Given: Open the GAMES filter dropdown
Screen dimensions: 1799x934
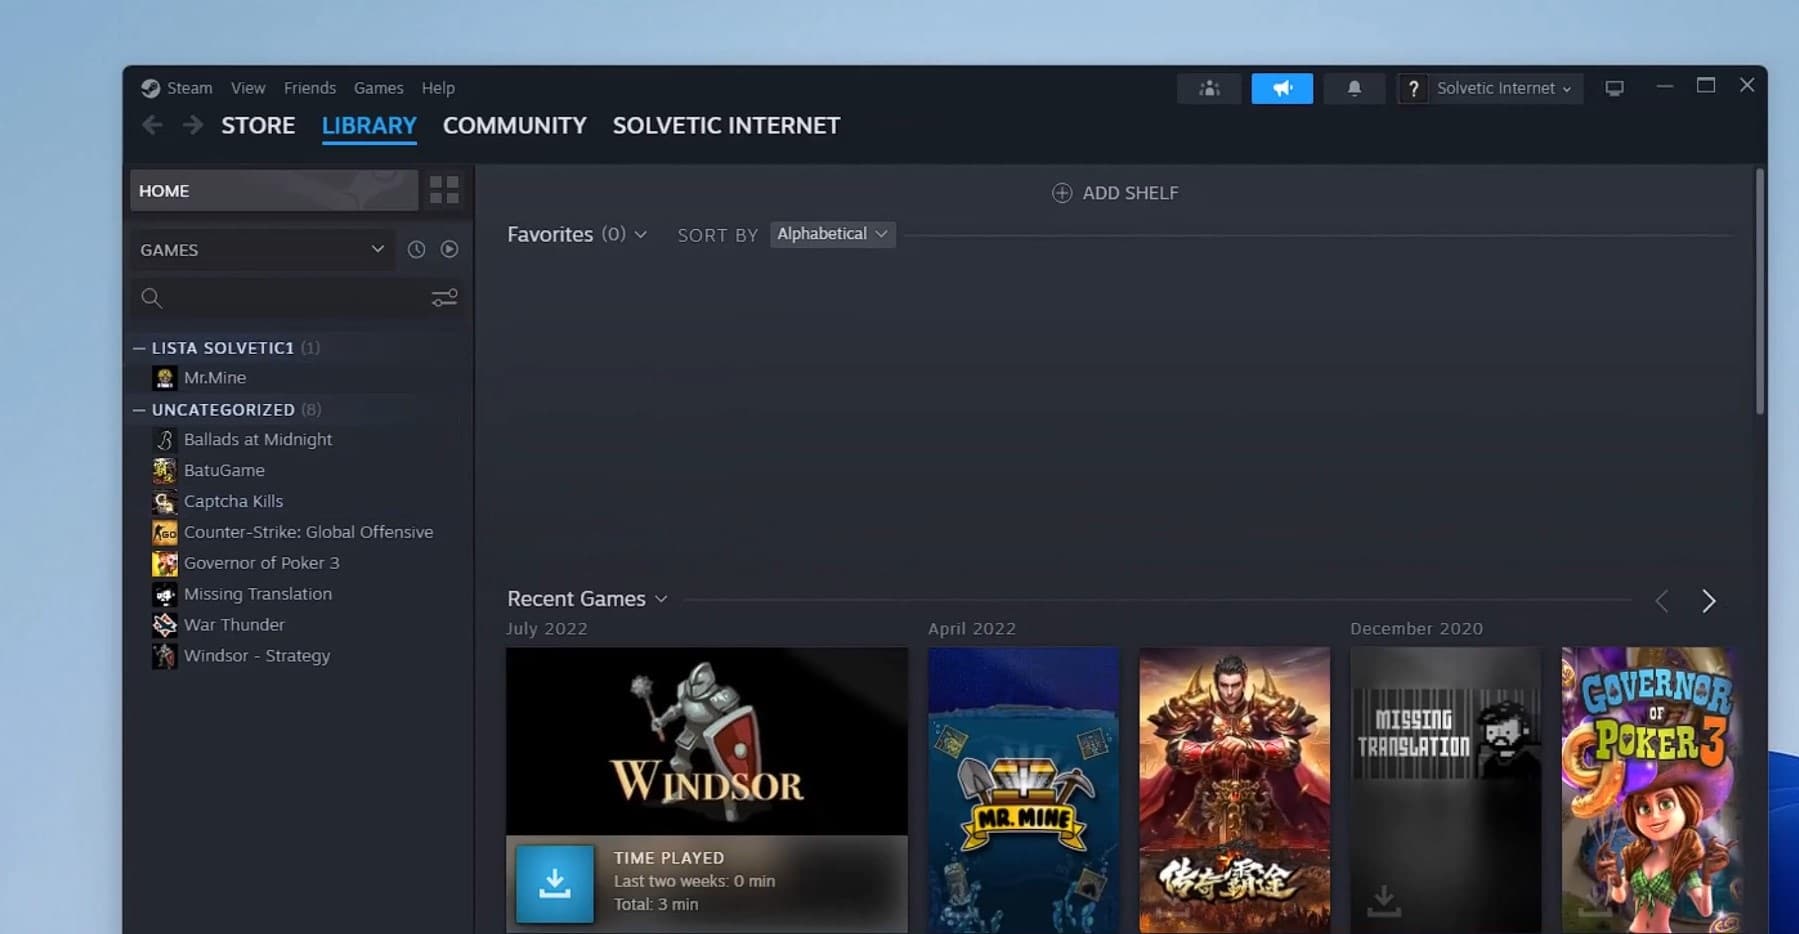Looking at the screenshot, I should coord(262,250).
